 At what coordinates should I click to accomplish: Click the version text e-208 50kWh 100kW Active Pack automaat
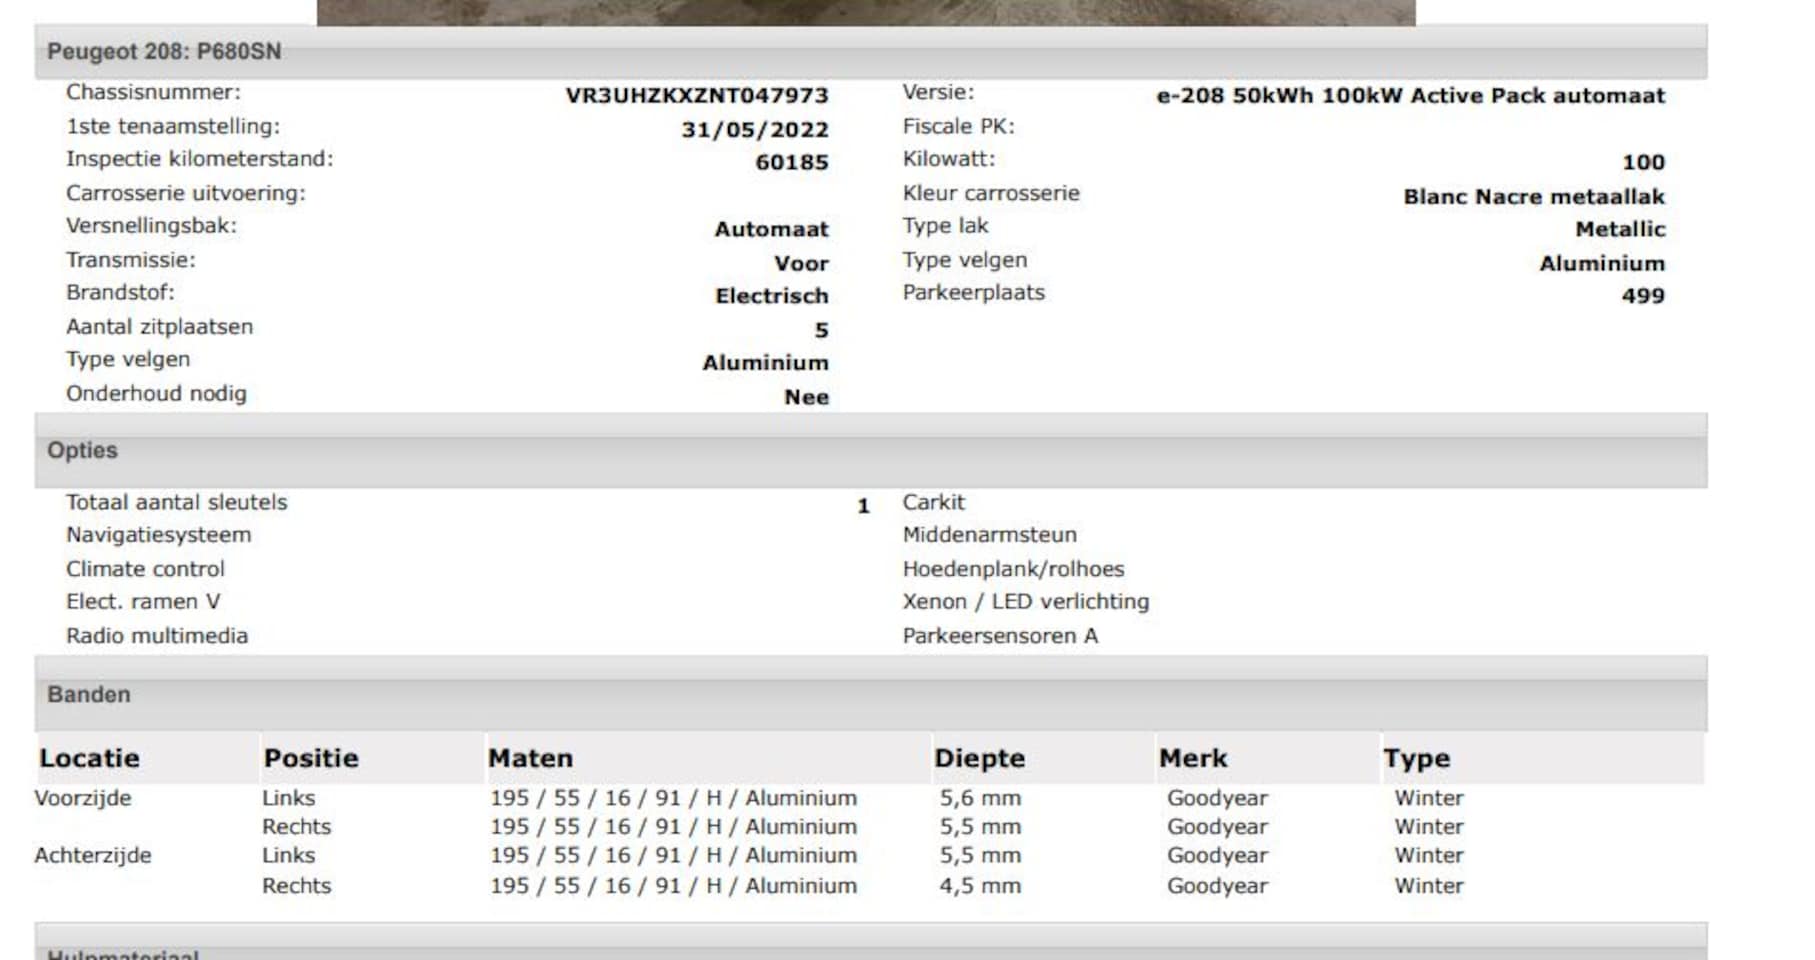(x=1410, y=96)
